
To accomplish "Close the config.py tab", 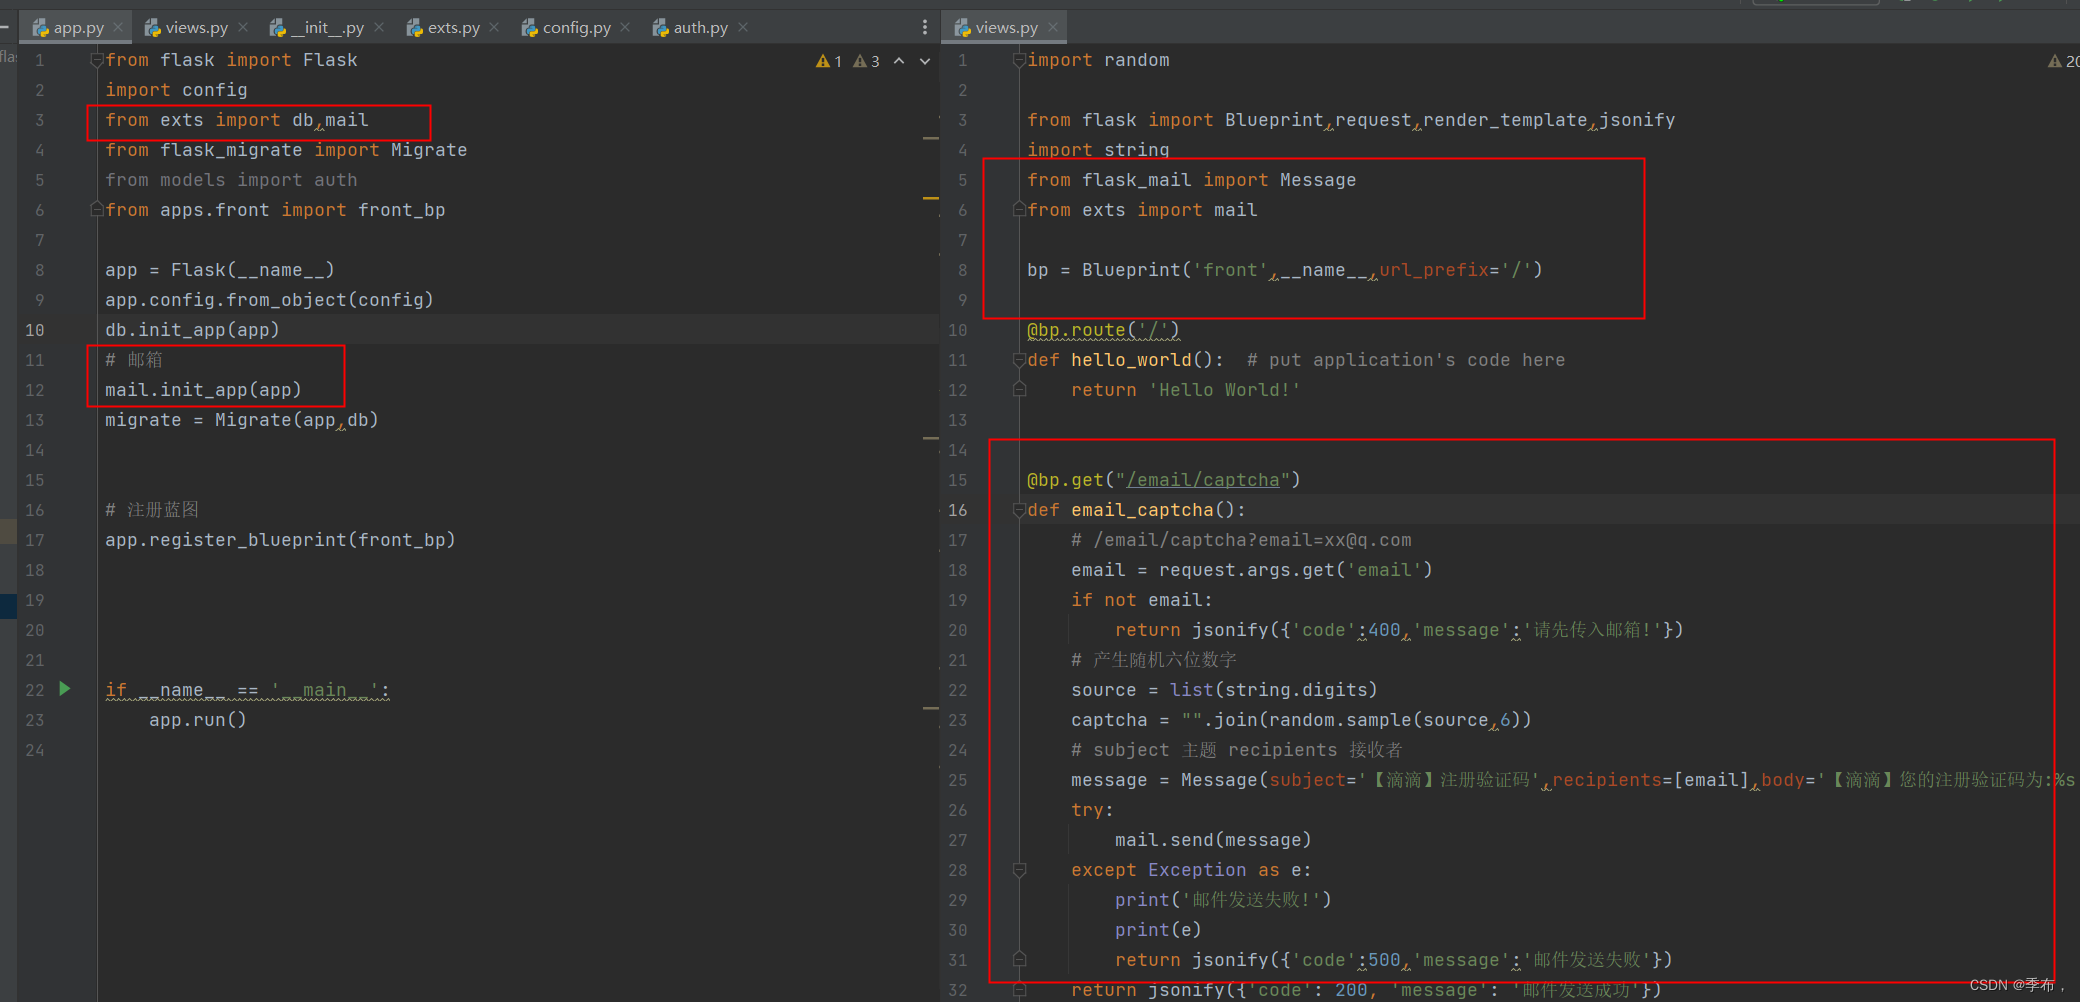I will pos(625,28).
